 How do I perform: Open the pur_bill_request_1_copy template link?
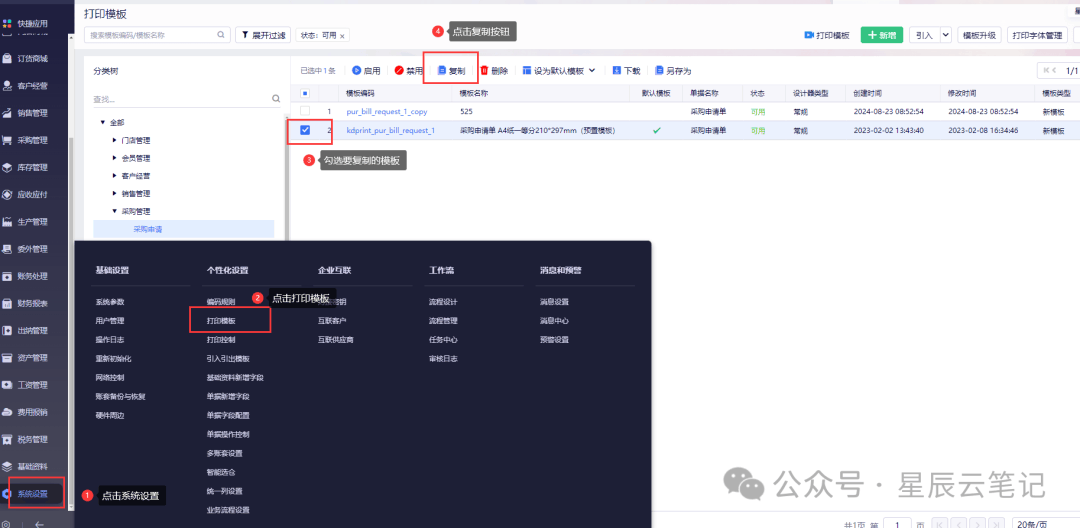[x=386, y=111]
